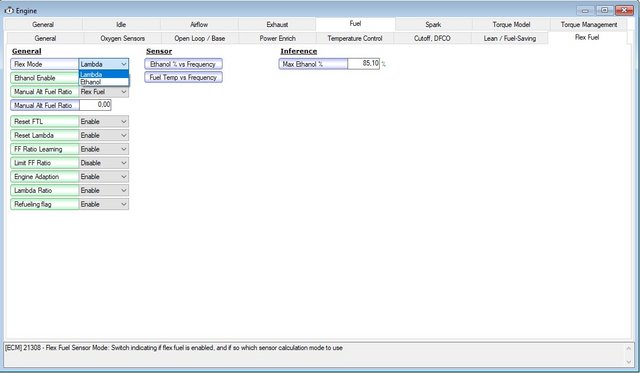Open the Manual Alt Fuel Ratio dropdown

click(x=124, y=92)
